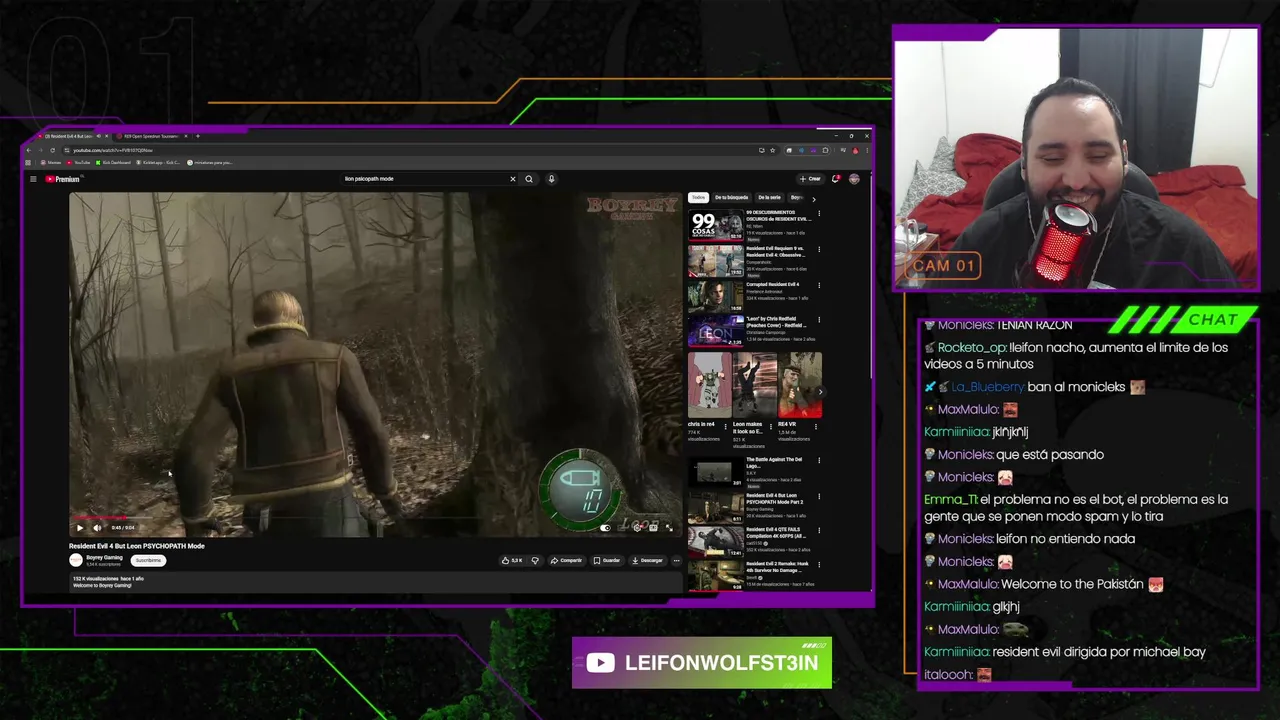The height and width of the screenshot is (720, 1280).
Task: Clear the search box with the X
Action: point(513,179)
